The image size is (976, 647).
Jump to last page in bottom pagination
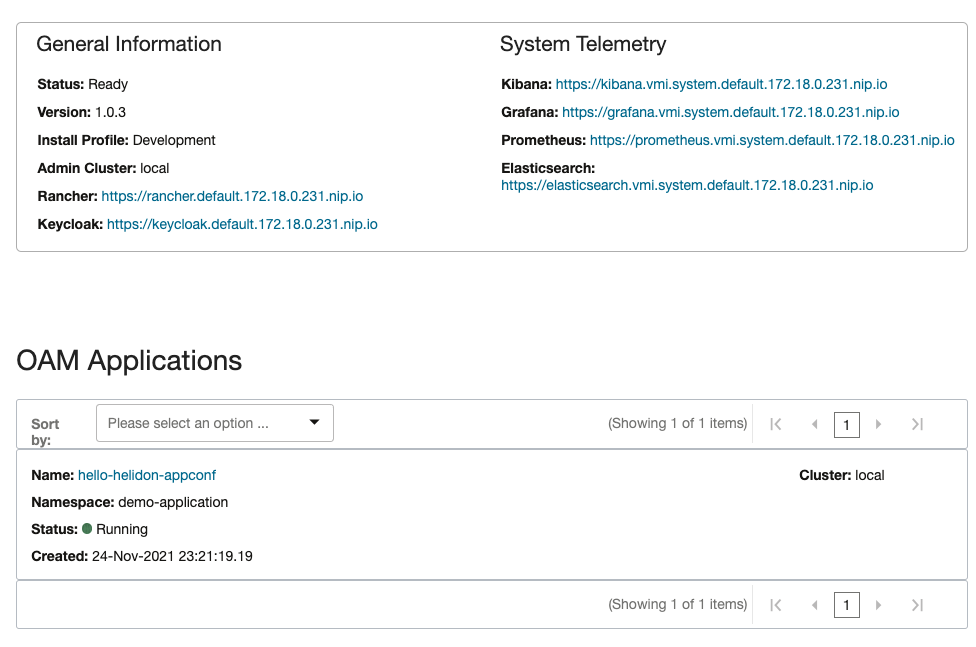pos(917,605)
